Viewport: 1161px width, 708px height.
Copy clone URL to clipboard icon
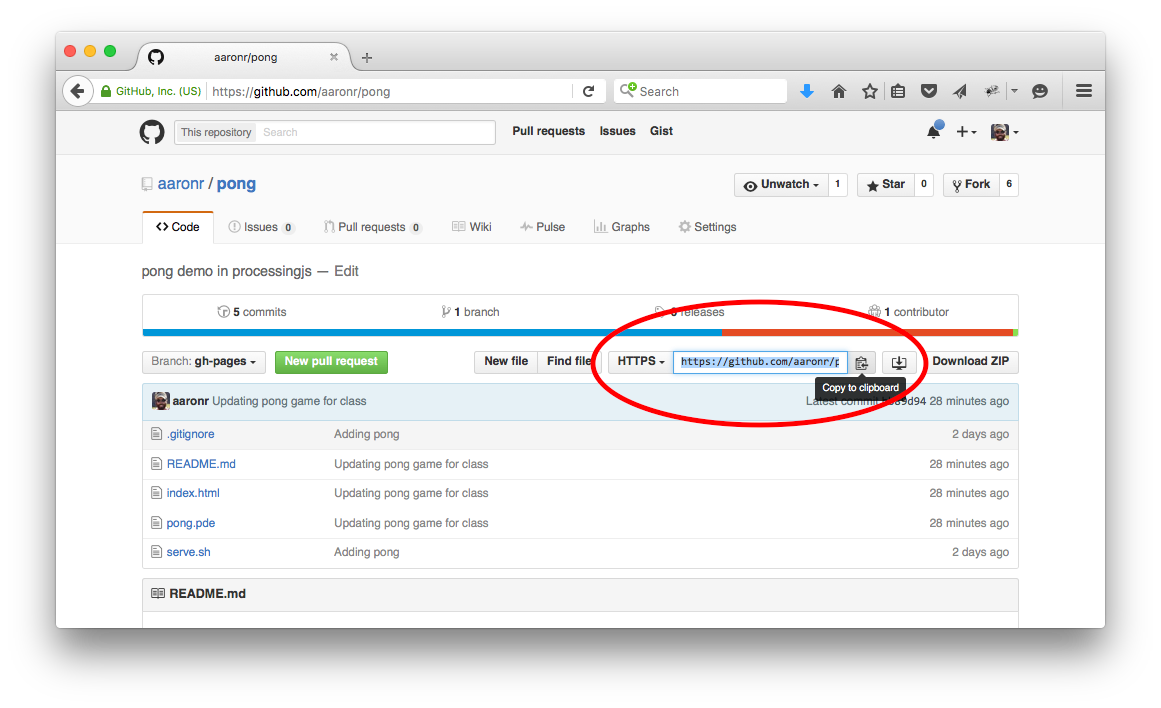coord(862,362)
